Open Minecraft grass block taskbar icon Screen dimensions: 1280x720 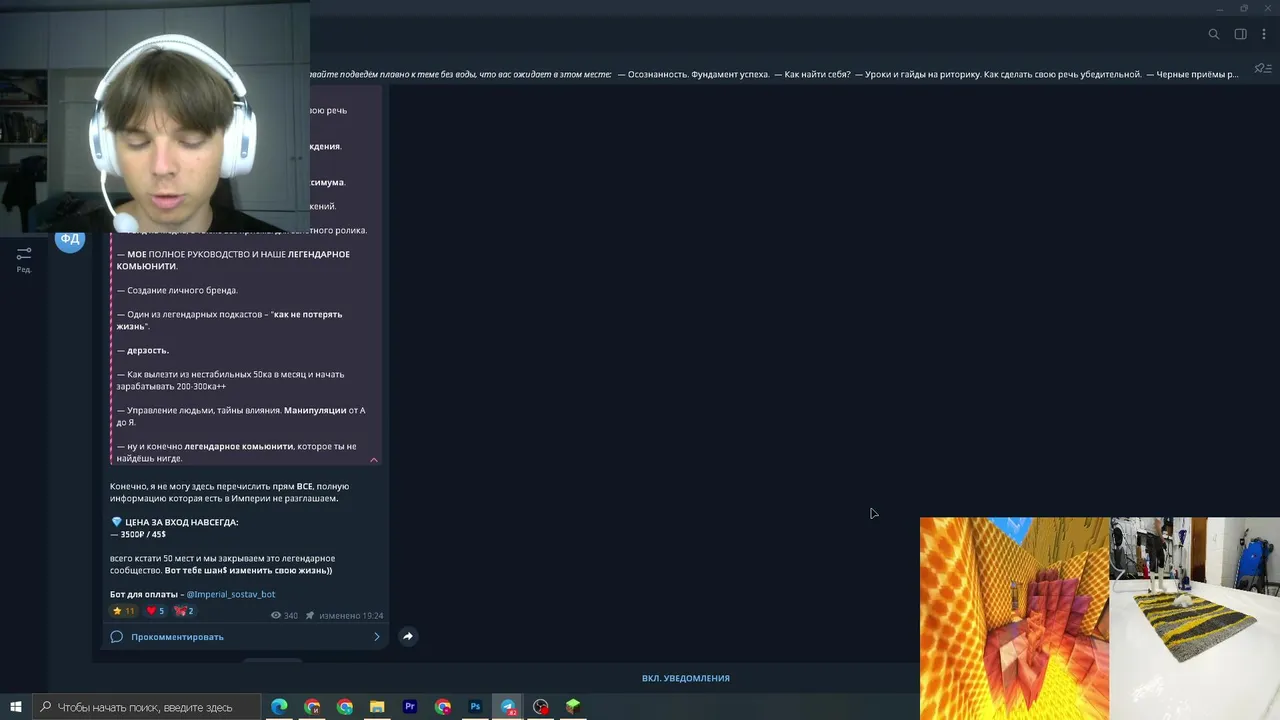[573, 707]
